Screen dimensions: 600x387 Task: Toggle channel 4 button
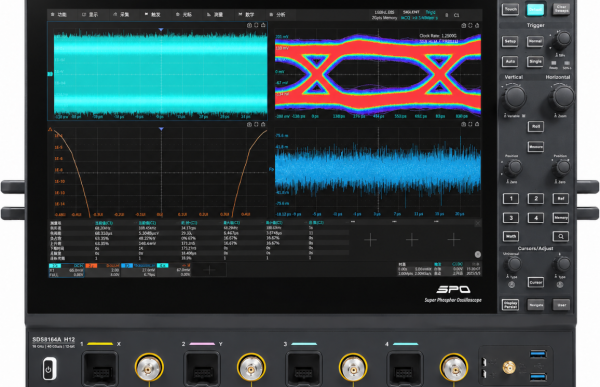point(536,218)
